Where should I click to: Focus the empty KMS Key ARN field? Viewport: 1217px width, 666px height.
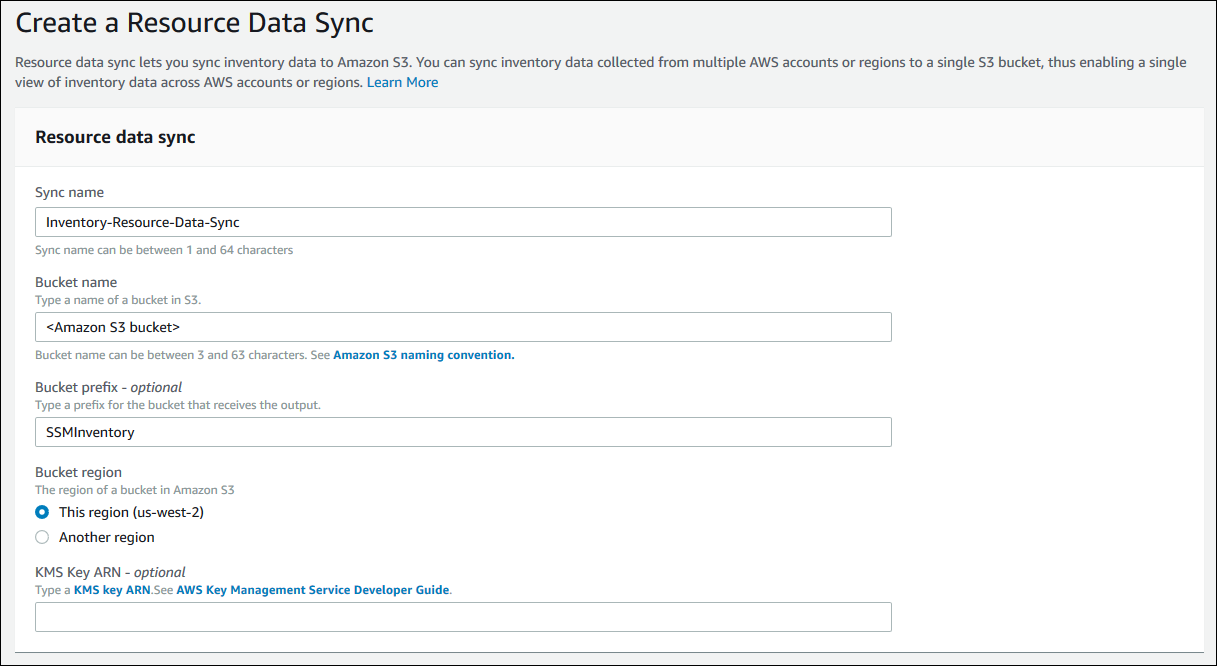point(463,617)
